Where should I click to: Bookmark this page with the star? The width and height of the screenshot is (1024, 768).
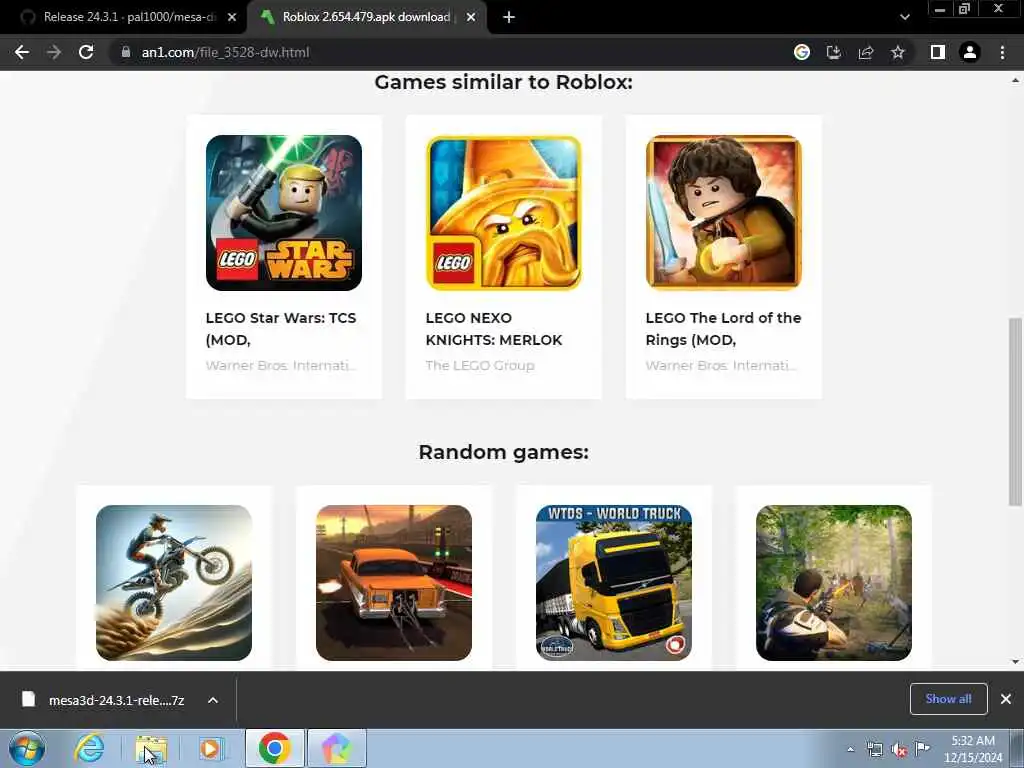pyautogui.click(x=898, y=52)
